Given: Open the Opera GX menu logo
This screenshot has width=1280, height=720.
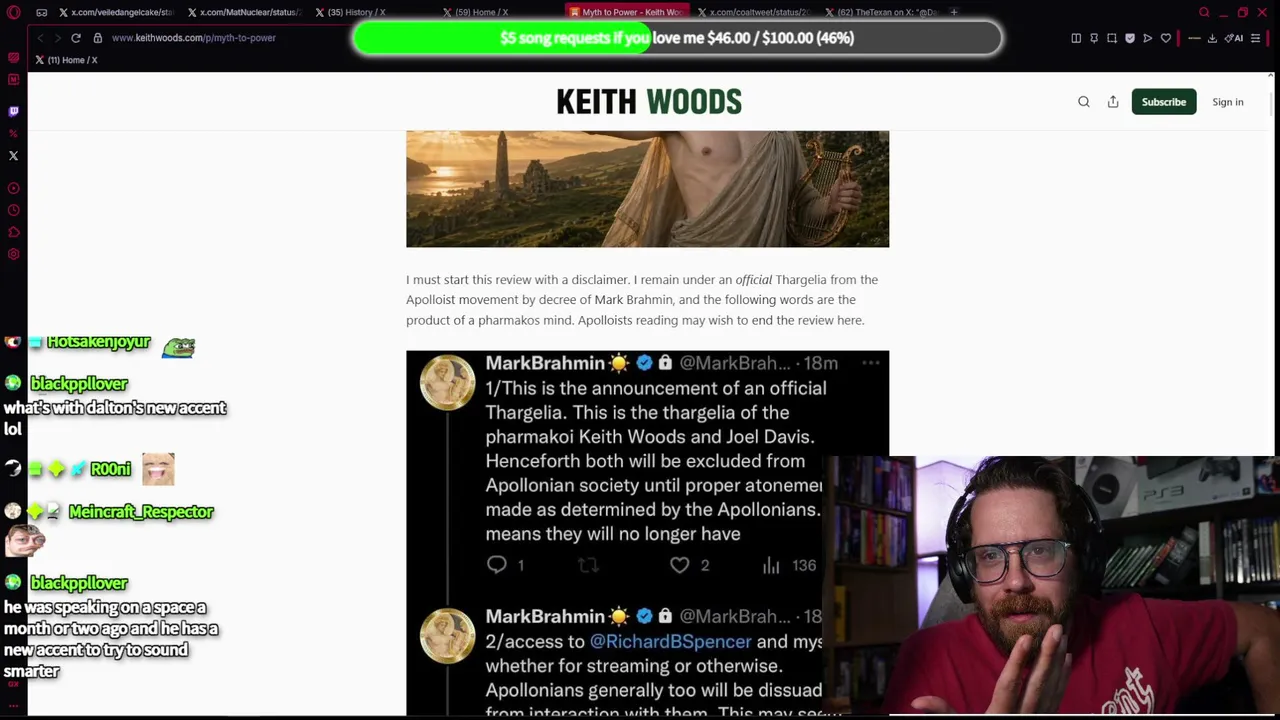Looking at the screenshot, I should (x=13, y=12).
